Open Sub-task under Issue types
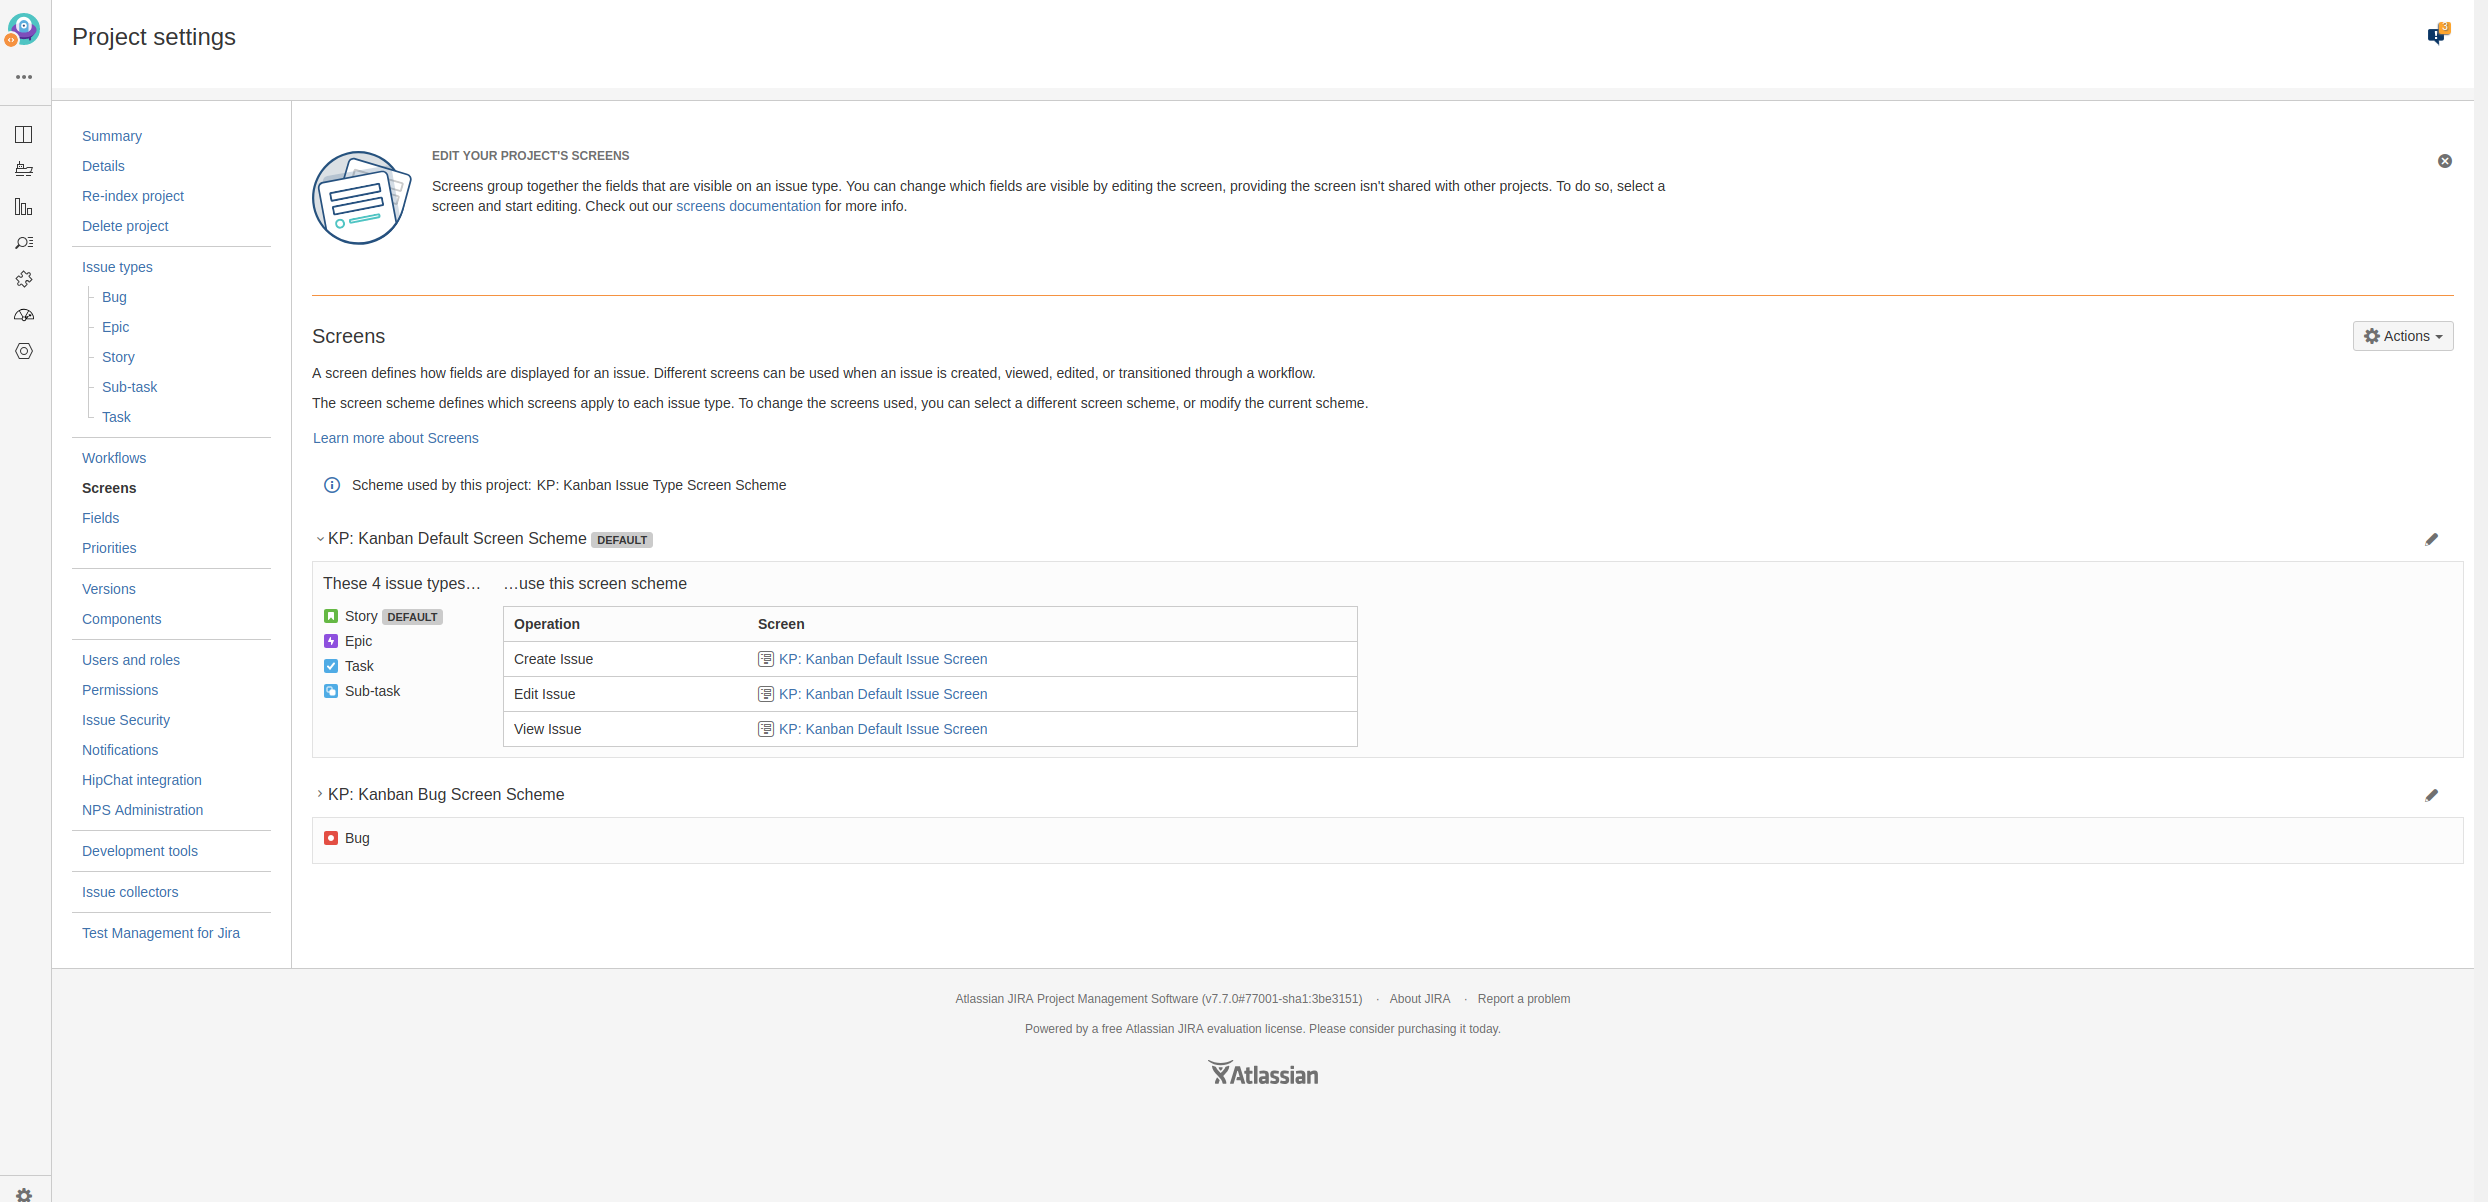This screenshot has width=2488, height=1202. 129,387
